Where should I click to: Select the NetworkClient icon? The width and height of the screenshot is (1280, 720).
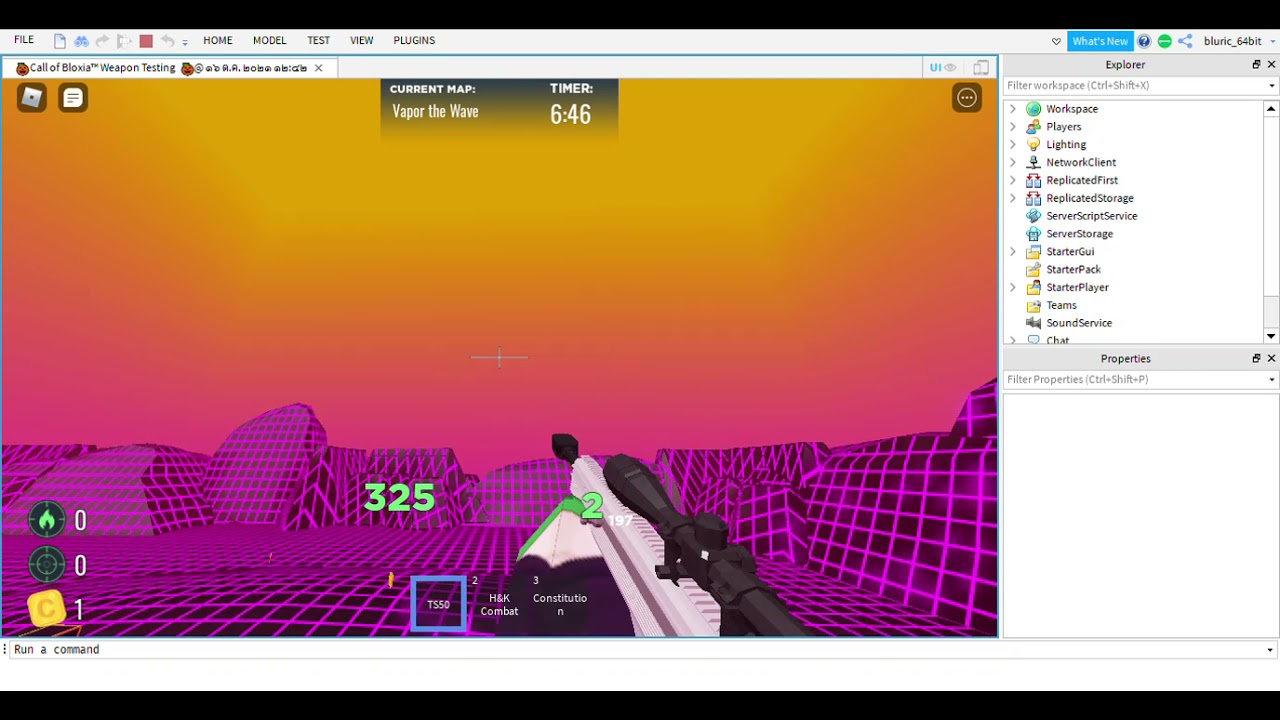1034,162
